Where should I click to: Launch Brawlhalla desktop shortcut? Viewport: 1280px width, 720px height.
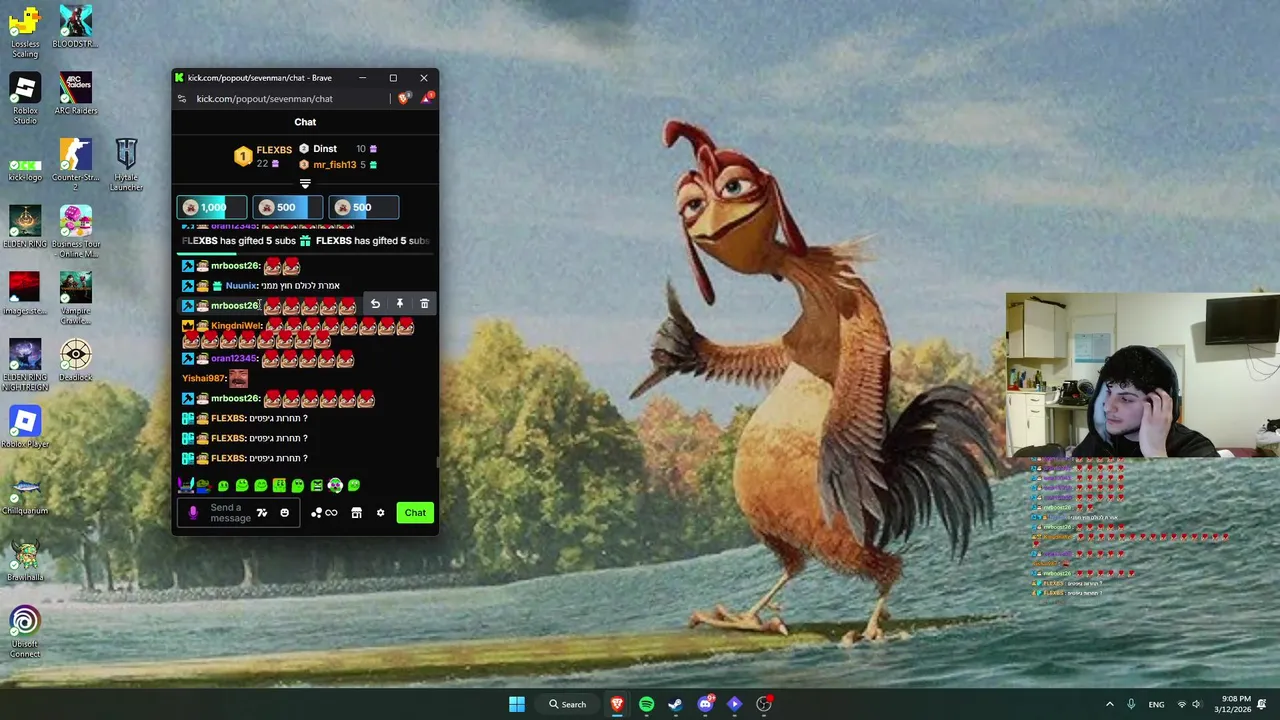(25, 560)
